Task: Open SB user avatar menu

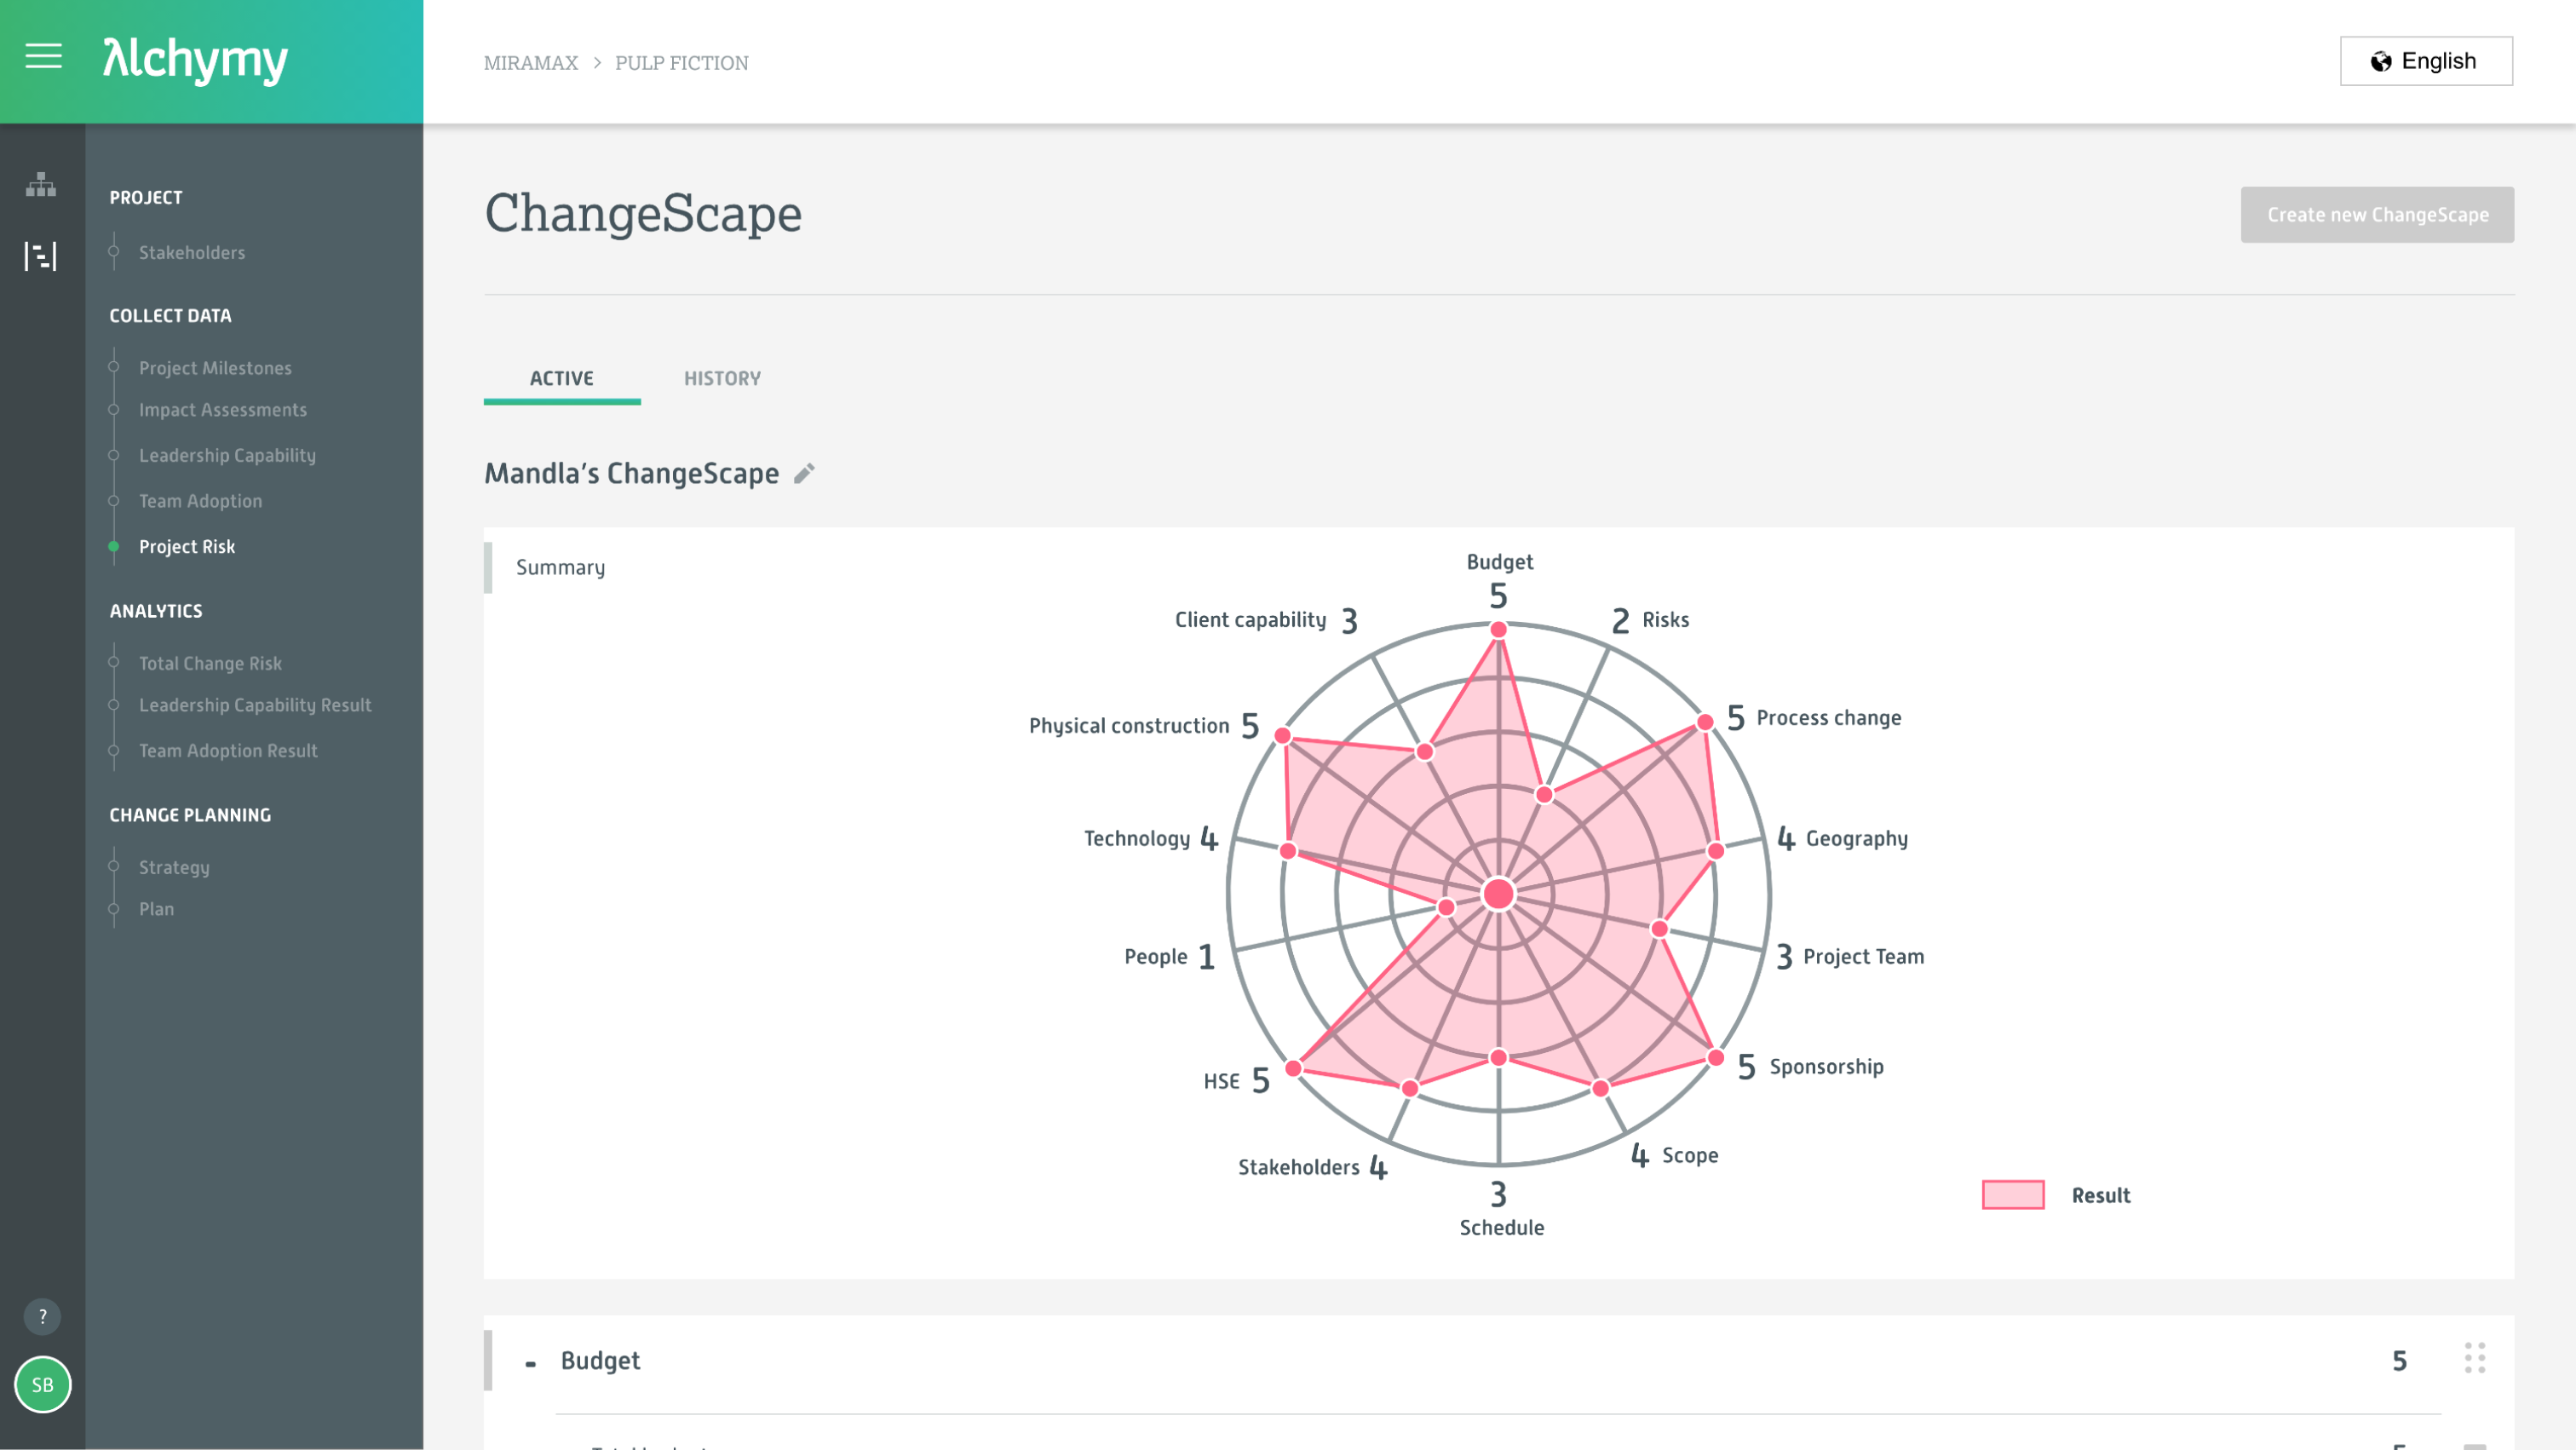Action: click(x=42, y=1384)
